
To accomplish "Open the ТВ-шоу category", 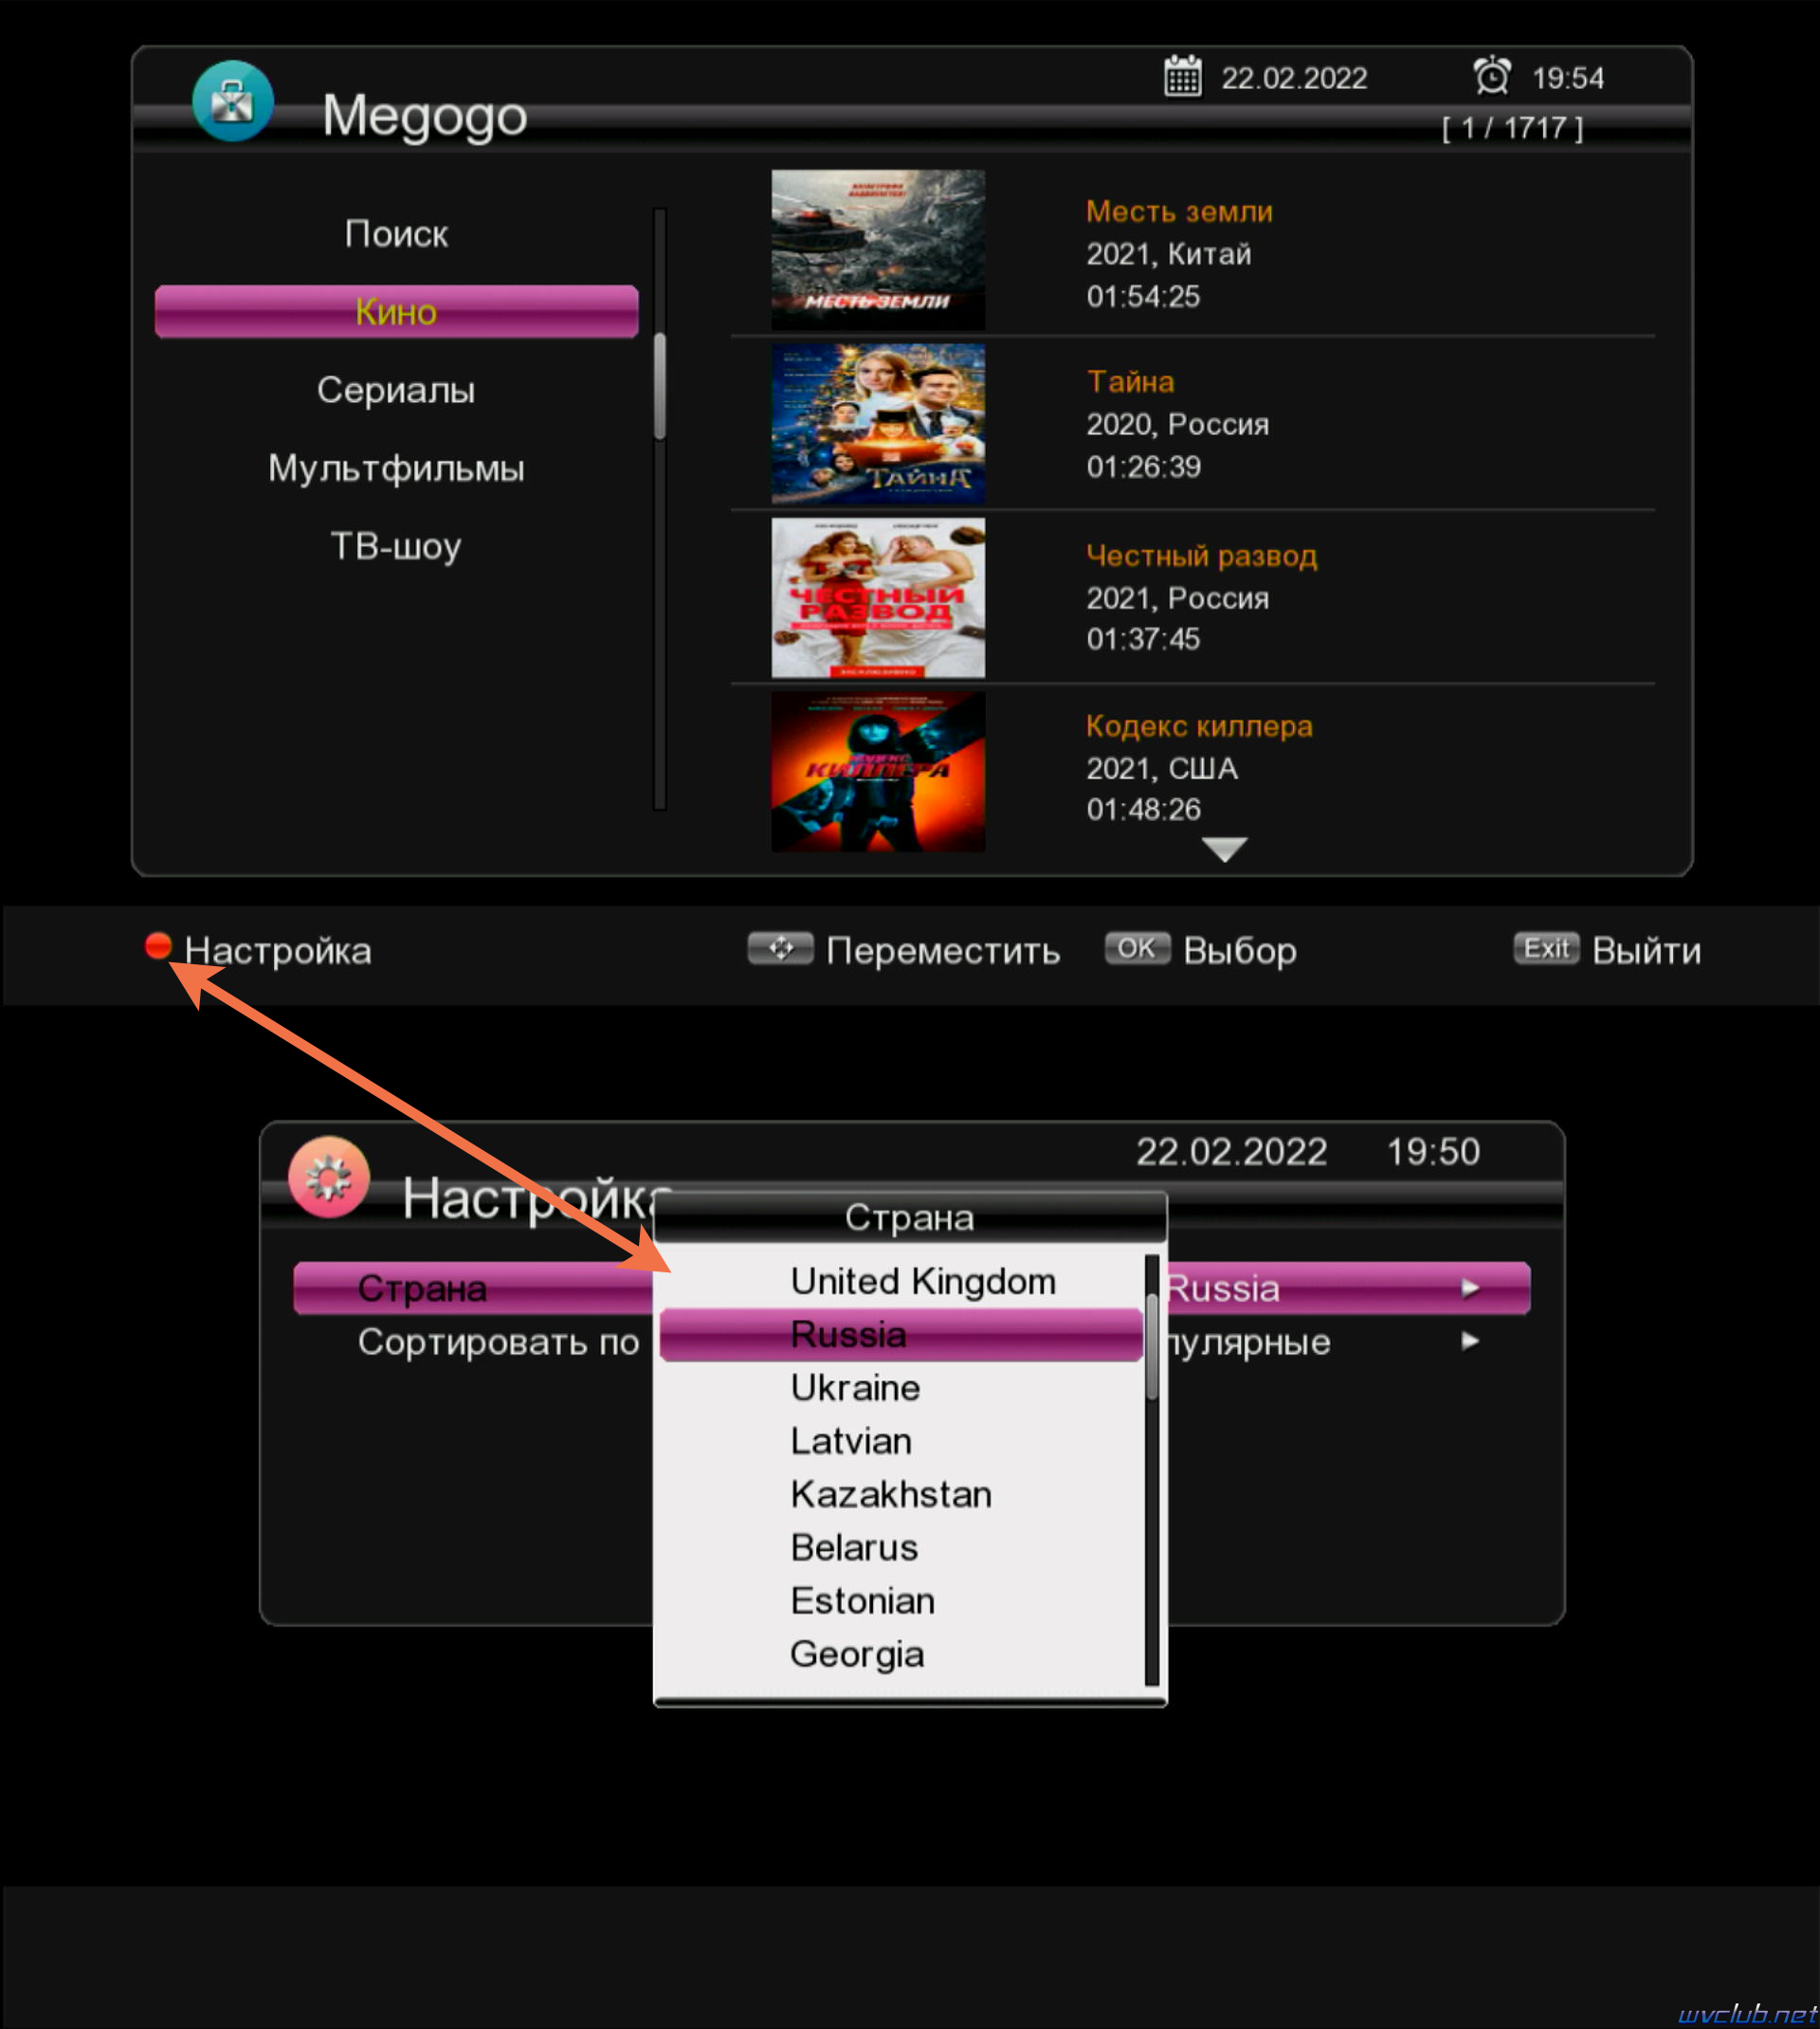I will tap(396, 546).
